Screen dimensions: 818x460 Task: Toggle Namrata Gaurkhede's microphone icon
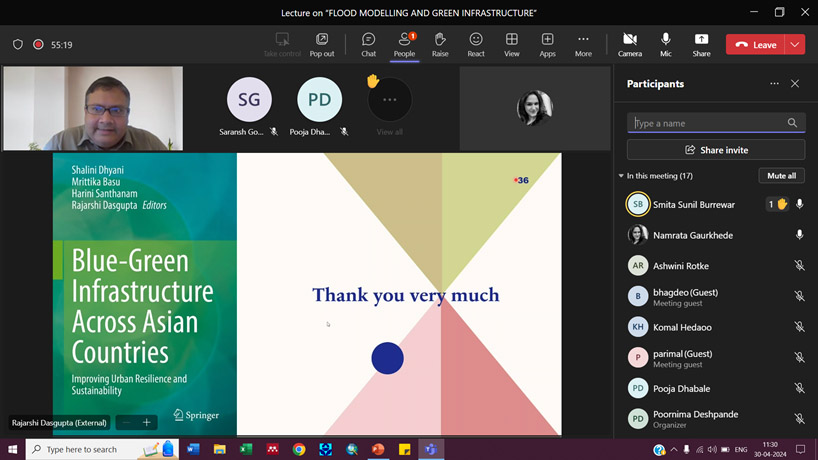pyautogui.click(x=799, y=235)
